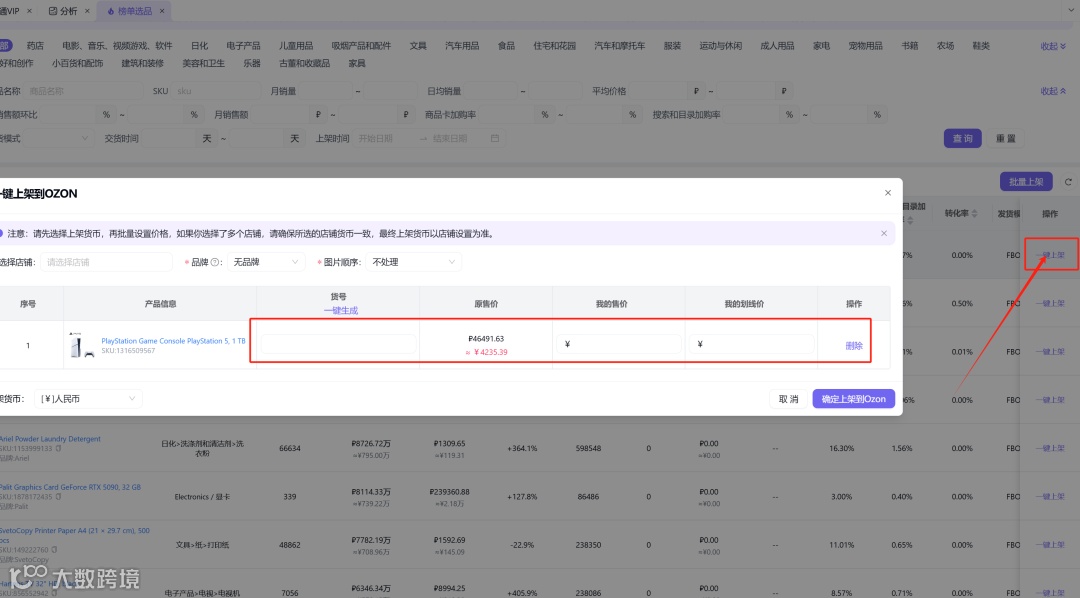Click the 批量上架 button behind the dialog

click(1026, 182)
